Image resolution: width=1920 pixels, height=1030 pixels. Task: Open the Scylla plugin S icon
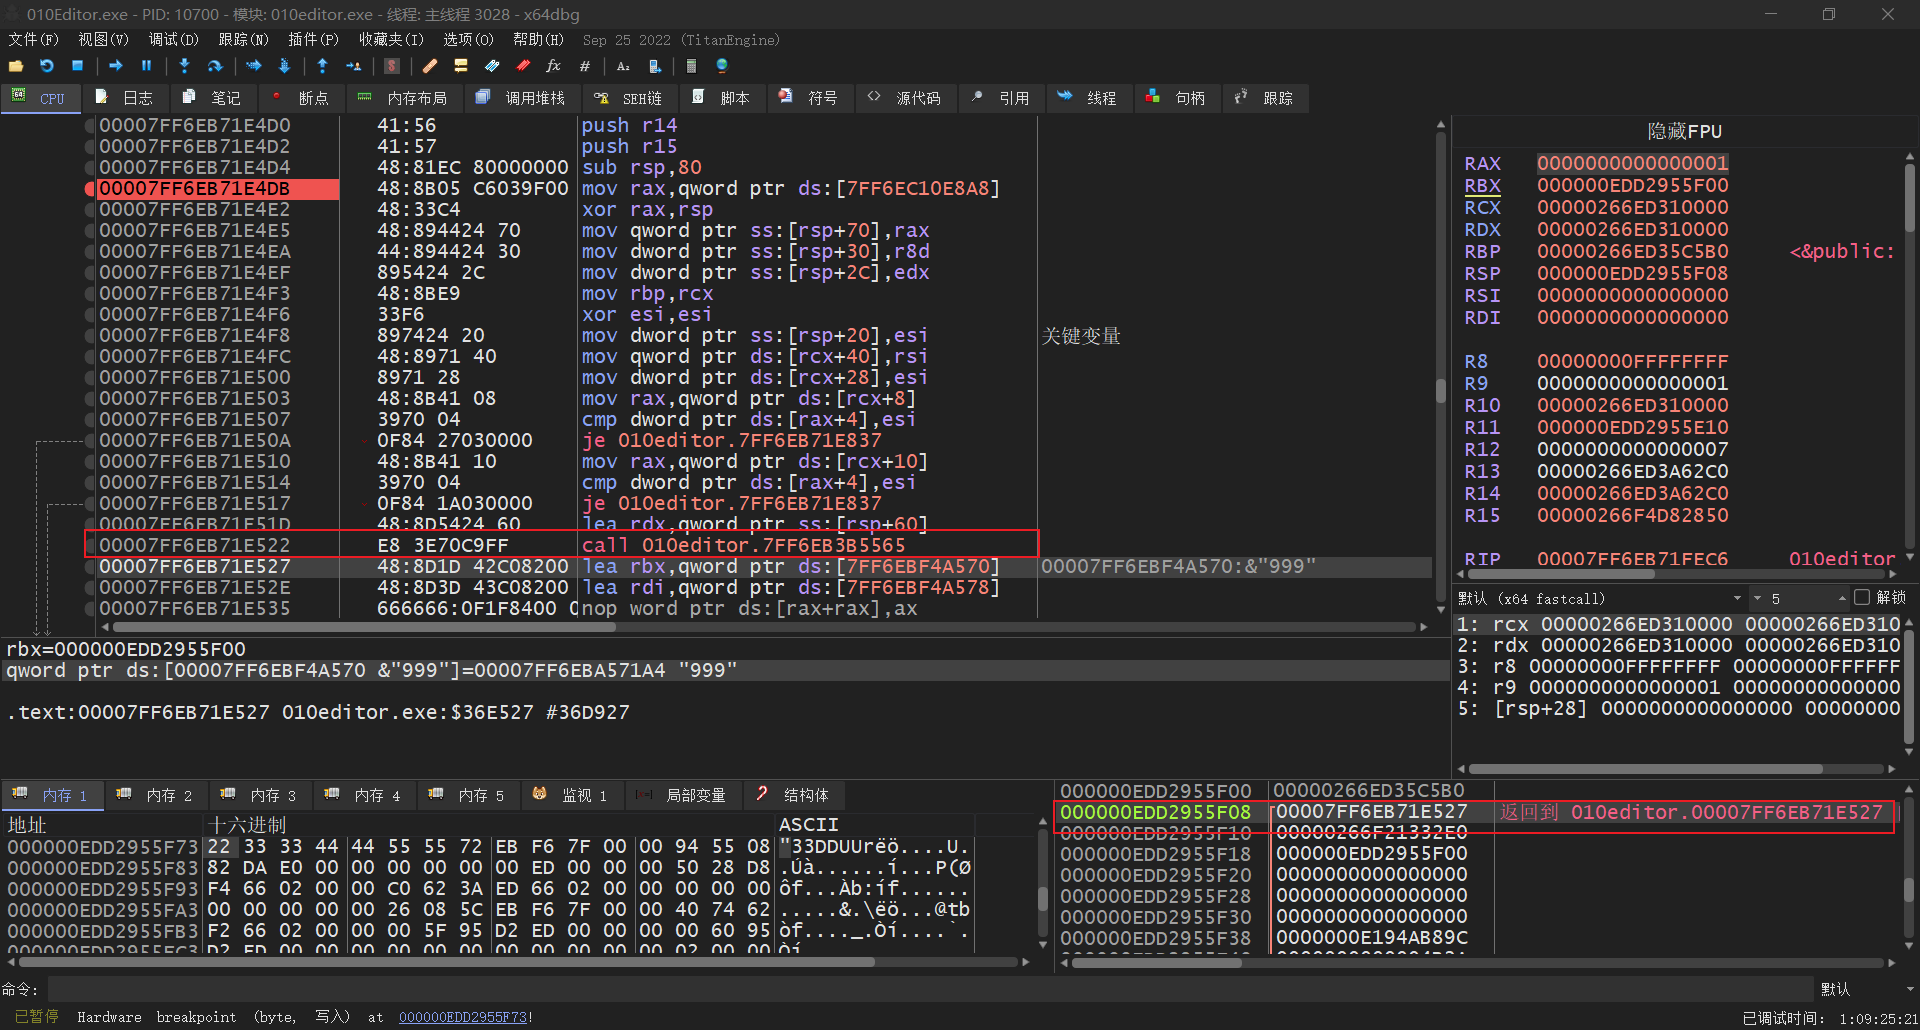click(x=392, y=66)
